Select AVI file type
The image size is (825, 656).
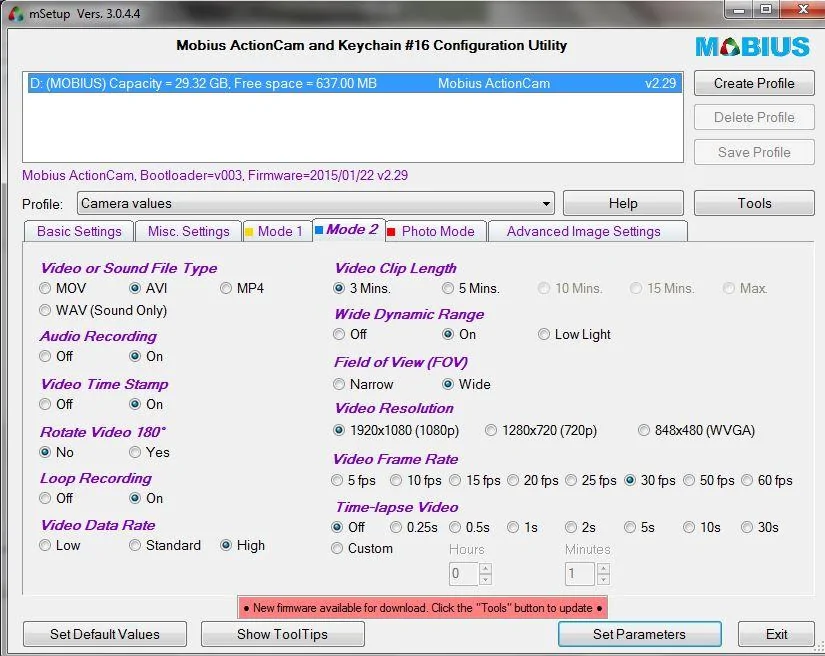click(x=148, y=288)
